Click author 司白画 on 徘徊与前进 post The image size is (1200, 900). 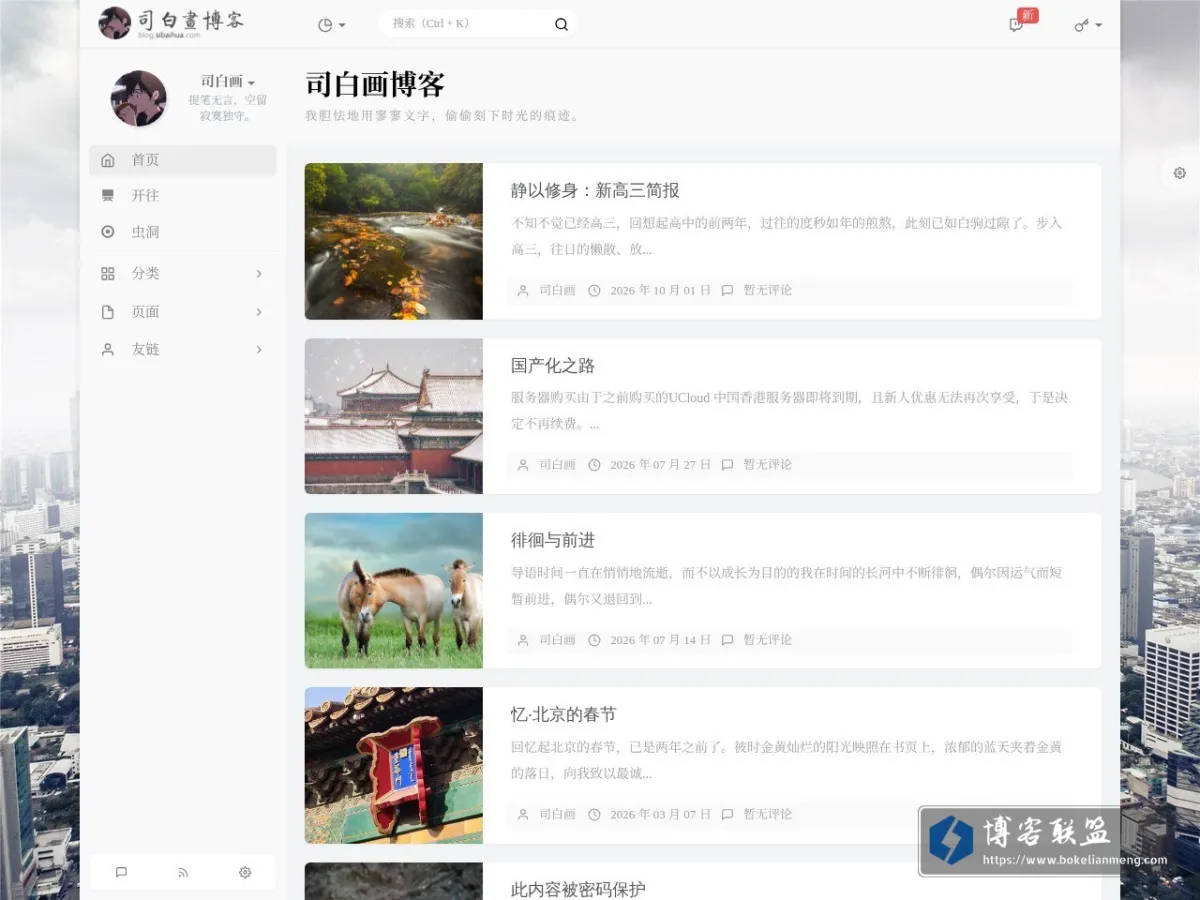click(557, 640)
